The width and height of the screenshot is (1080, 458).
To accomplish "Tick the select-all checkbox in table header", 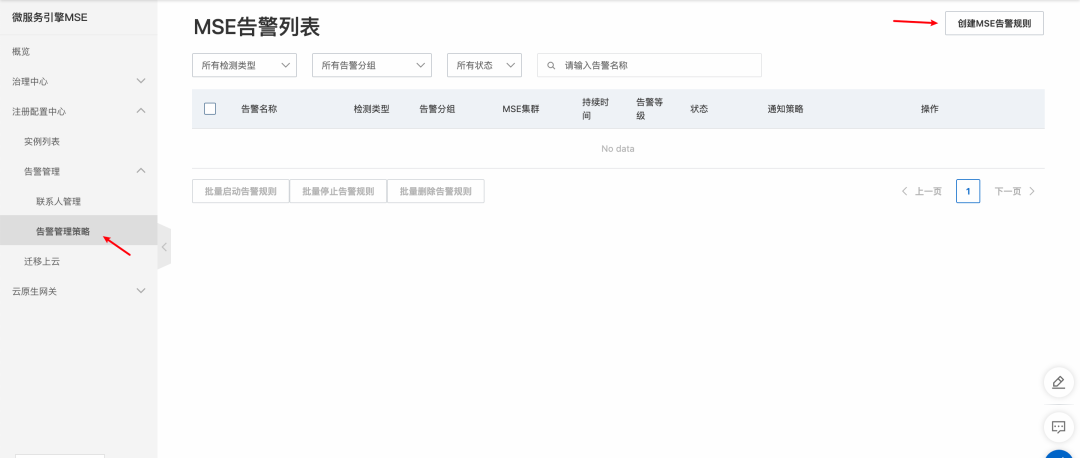I will 210,109.
